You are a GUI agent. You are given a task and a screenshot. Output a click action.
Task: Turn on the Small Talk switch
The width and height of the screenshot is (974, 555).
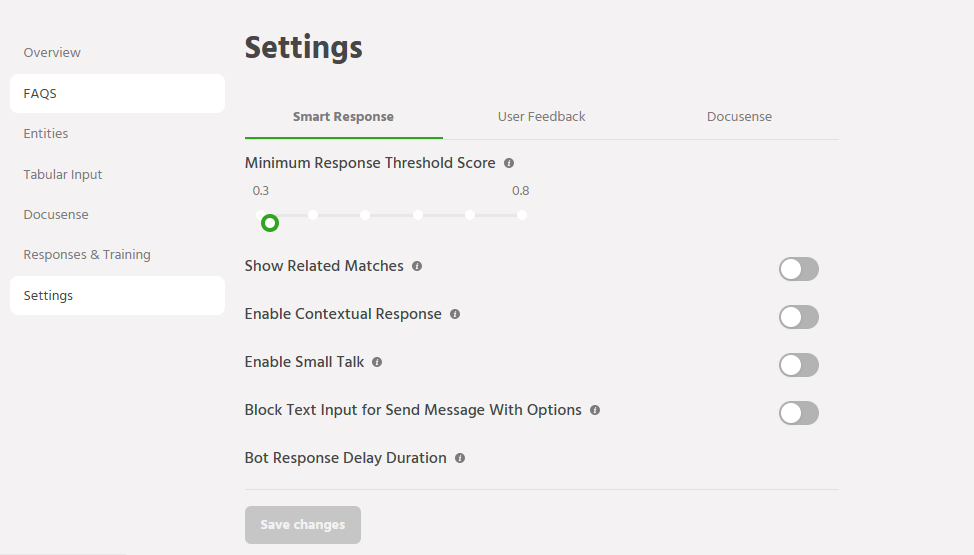798,365
